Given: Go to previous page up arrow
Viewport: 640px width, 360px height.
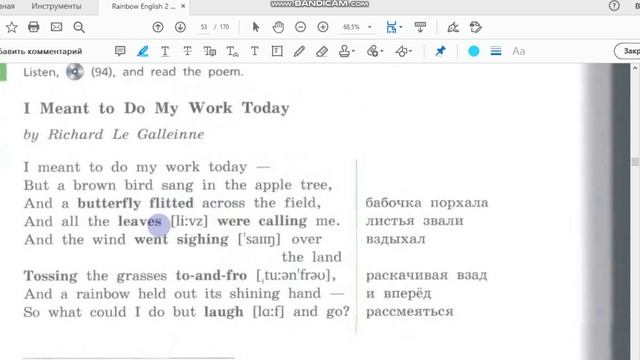Looking at the screenshot, I should pyautogui.click(x=158, y=27).
